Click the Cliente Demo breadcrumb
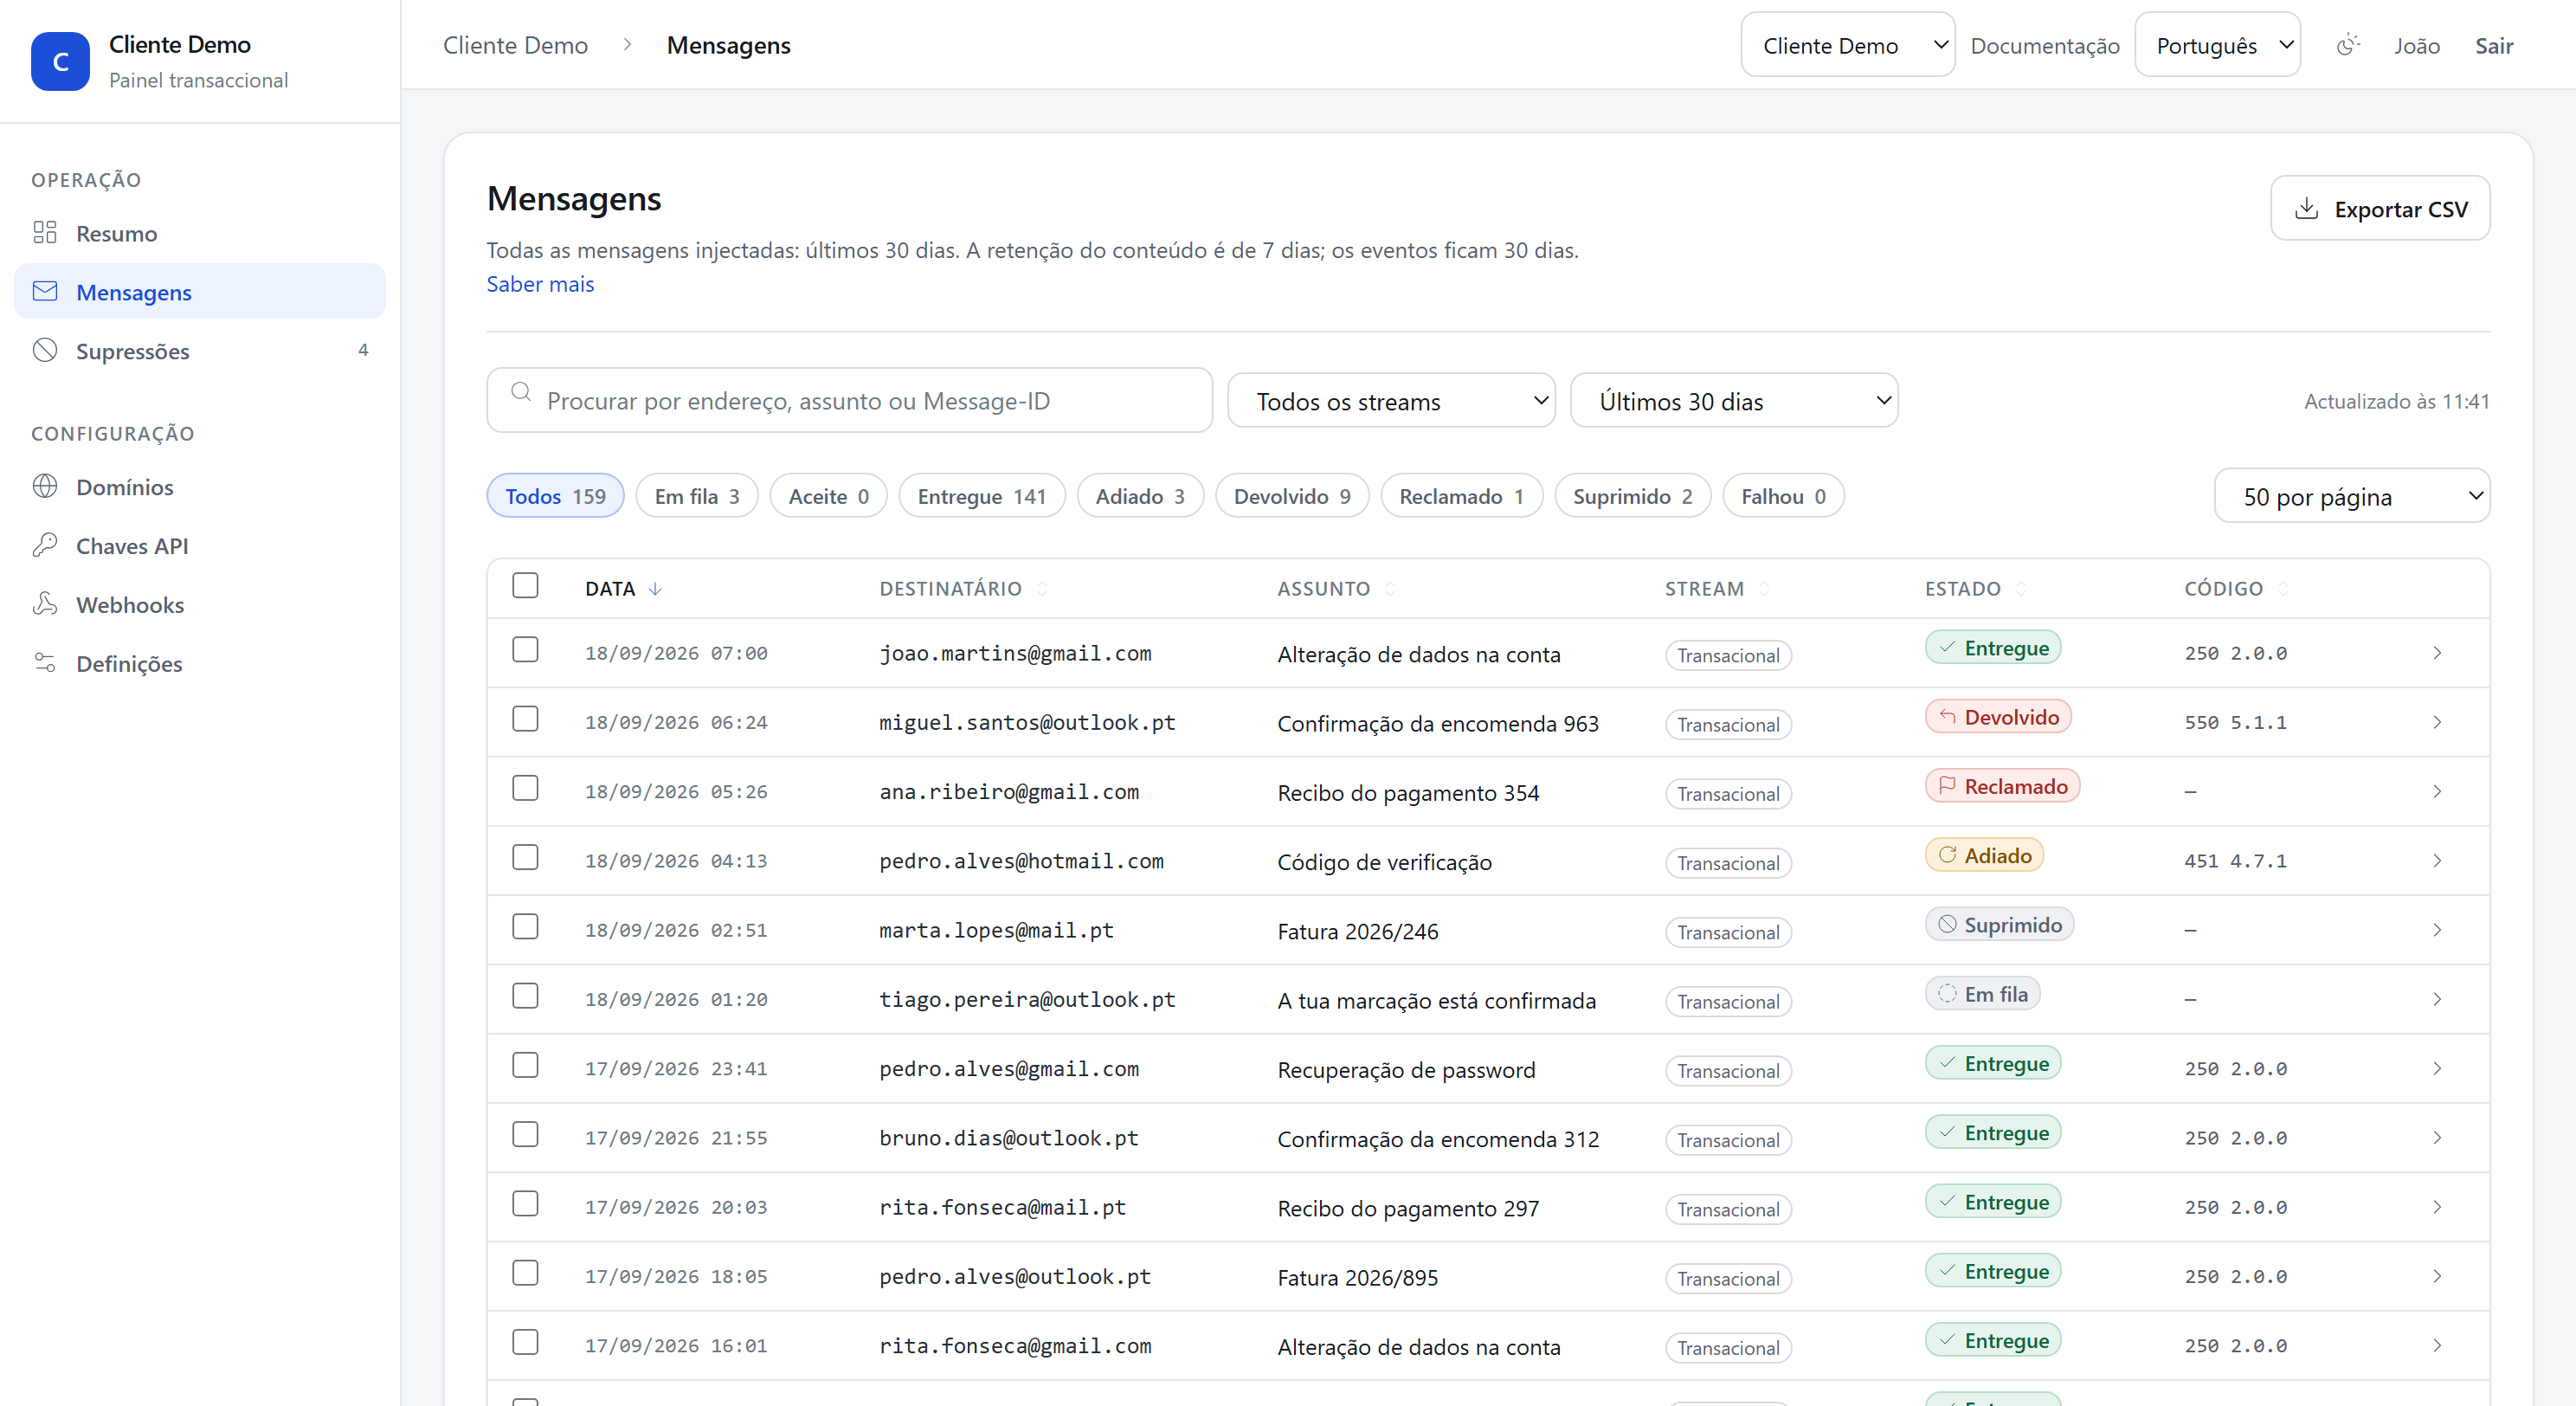Image resolution: width=2576 pixels, height=1406 pixels. [515, 45]
